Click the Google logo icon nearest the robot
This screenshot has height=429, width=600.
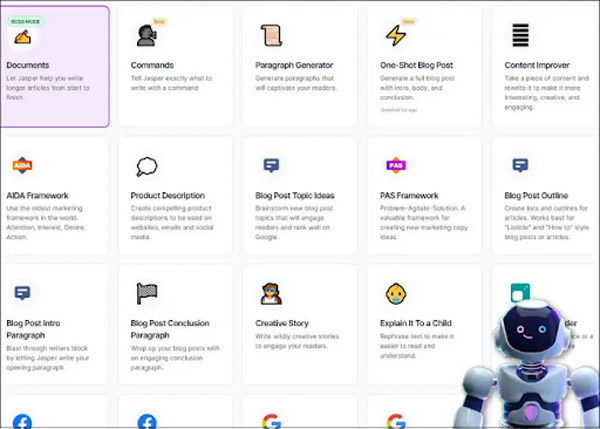tap(396, 421)
